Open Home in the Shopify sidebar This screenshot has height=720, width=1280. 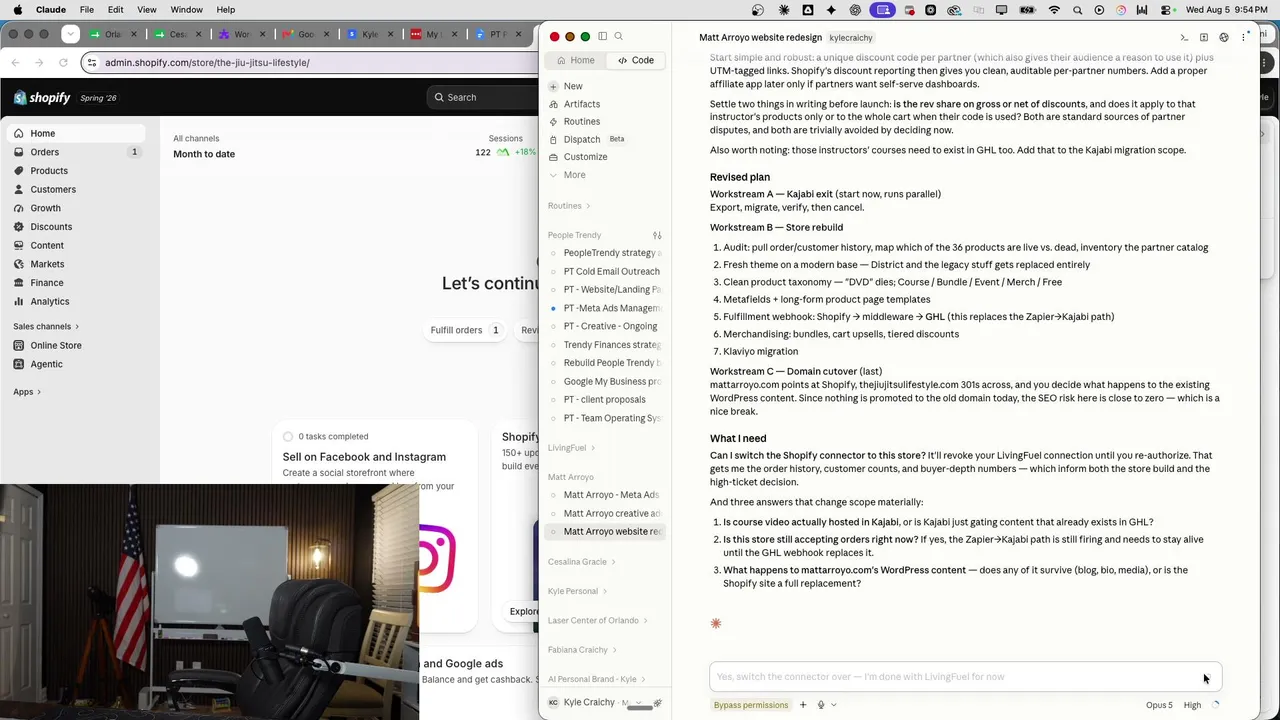point(78,133)
